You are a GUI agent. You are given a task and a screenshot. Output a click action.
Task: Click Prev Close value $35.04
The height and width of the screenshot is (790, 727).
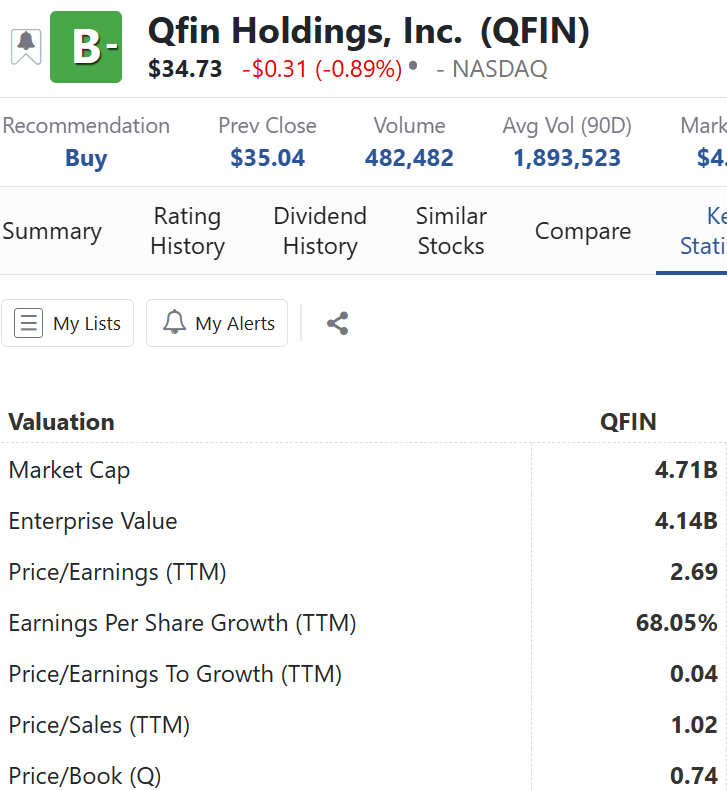pyautogui.click(x=268, y=158)
